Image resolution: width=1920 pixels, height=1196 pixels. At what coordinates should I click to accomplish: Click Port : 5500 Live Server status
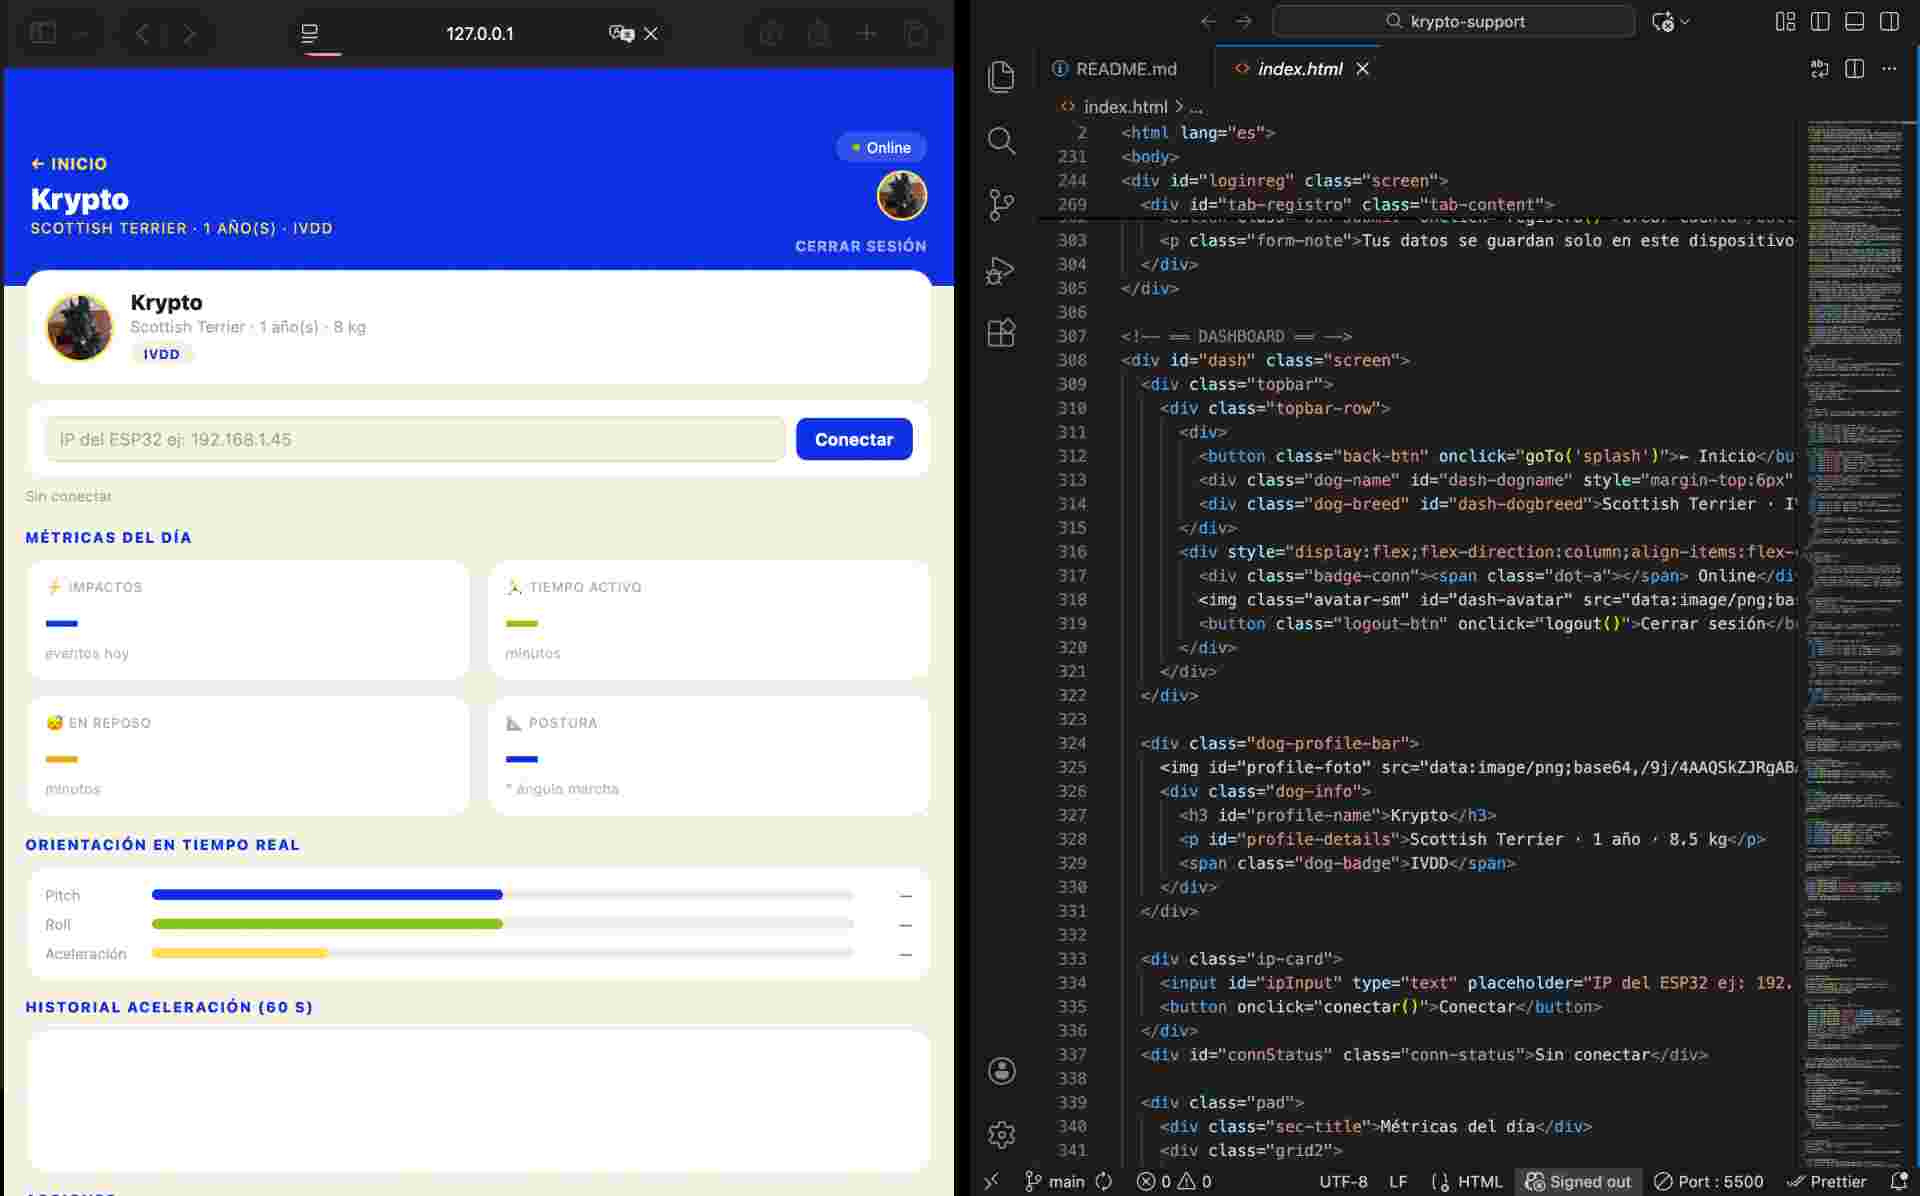click(x=1708, y=1182)
